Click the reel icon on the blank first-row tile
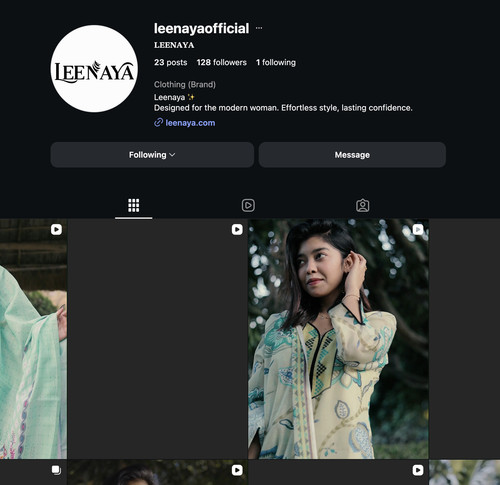 click(237, 229)
